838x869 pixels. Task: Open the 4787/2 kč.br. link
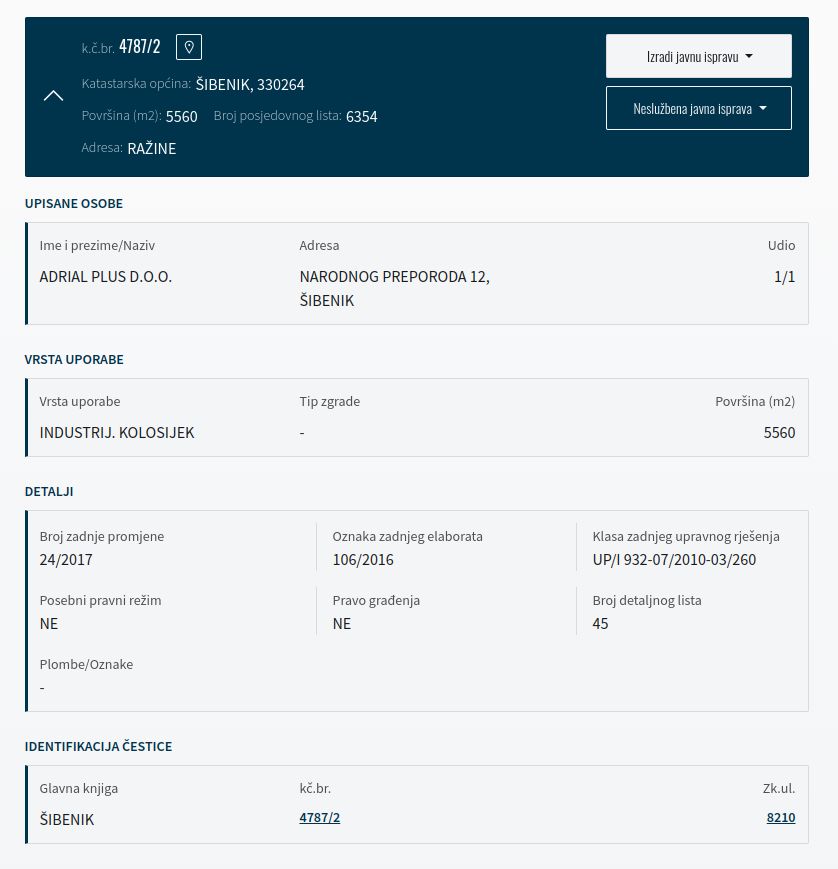point(319,818)
